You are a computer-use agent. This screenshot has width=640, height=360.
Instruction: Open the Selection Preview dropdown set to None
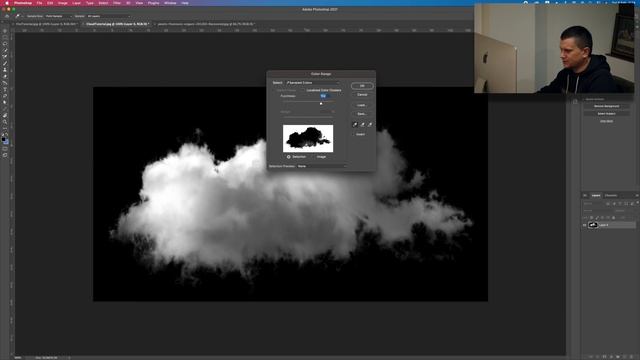[321, 166]
